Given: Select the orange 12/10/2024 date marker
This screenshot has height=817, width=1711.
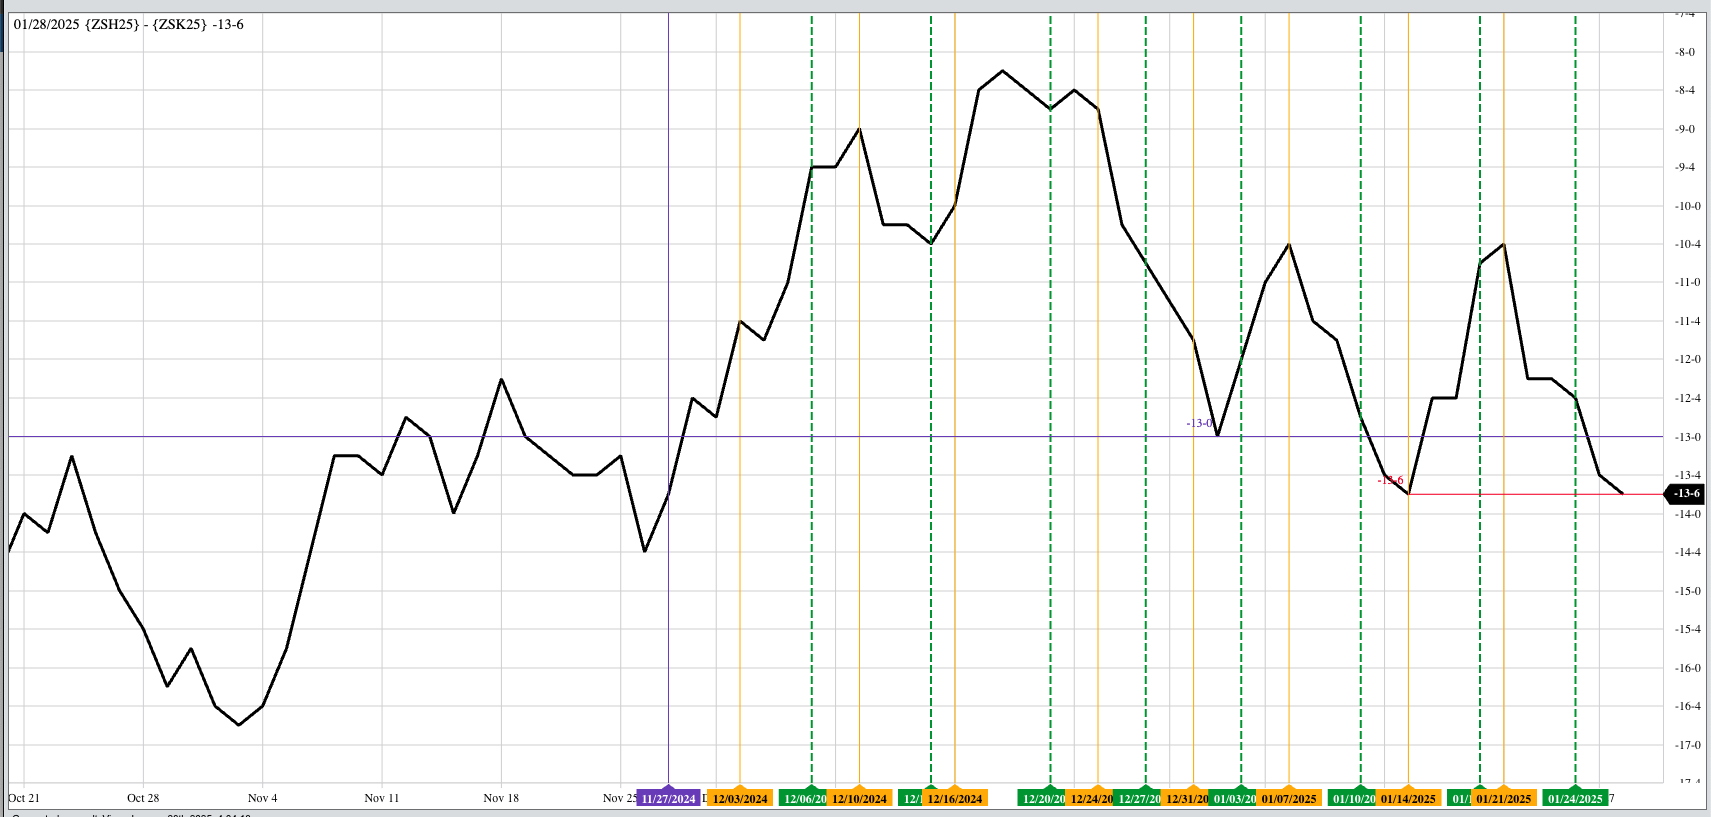Looking at the screenshot, I should tap(859, 798).
